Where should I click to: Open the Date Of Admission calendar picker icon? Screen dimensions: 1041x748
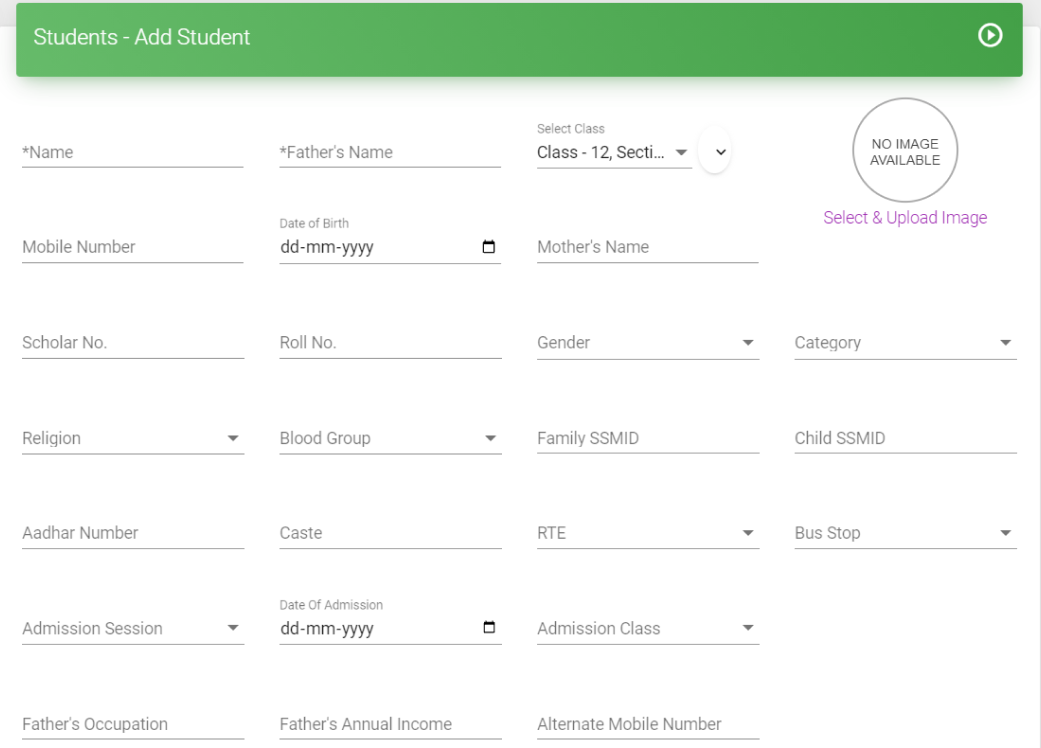coord(489,627)
